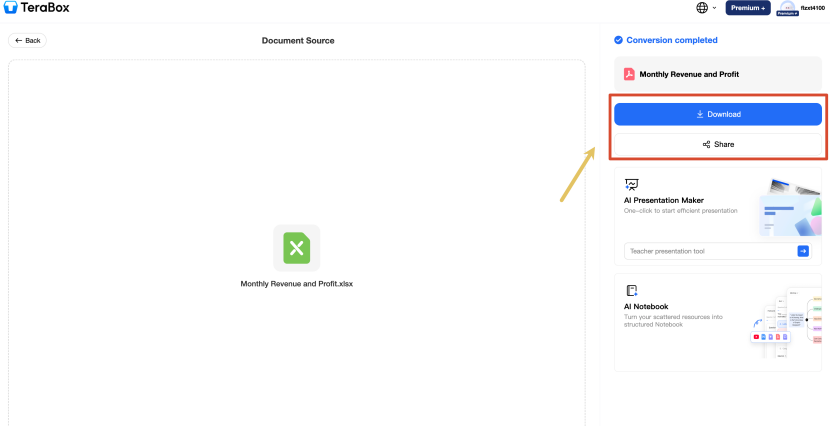Open the user profile avatar
830x426 pixels.
pos(788,8)
